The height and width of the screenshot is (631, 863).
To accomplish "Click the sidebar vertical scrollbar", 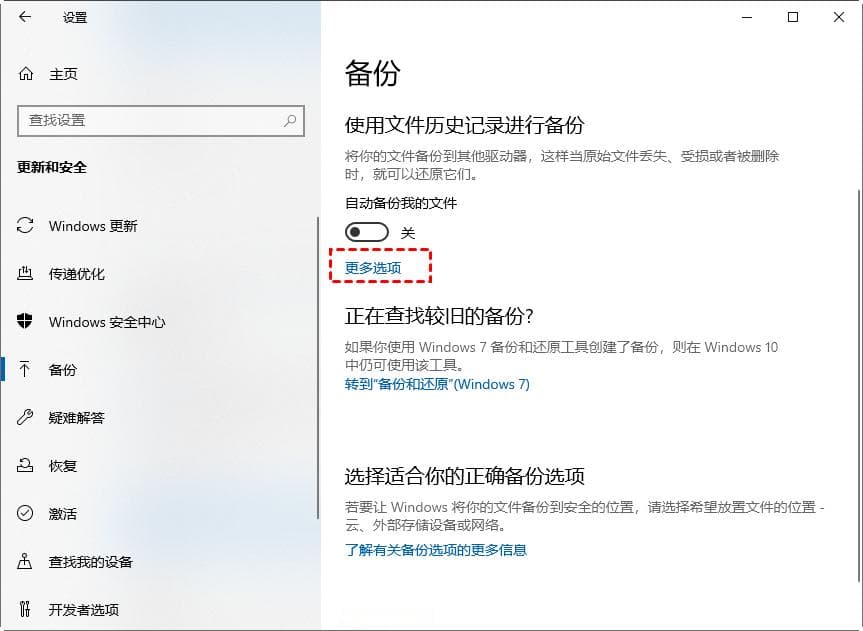I will pyautogui.click(x=318, y=368).
